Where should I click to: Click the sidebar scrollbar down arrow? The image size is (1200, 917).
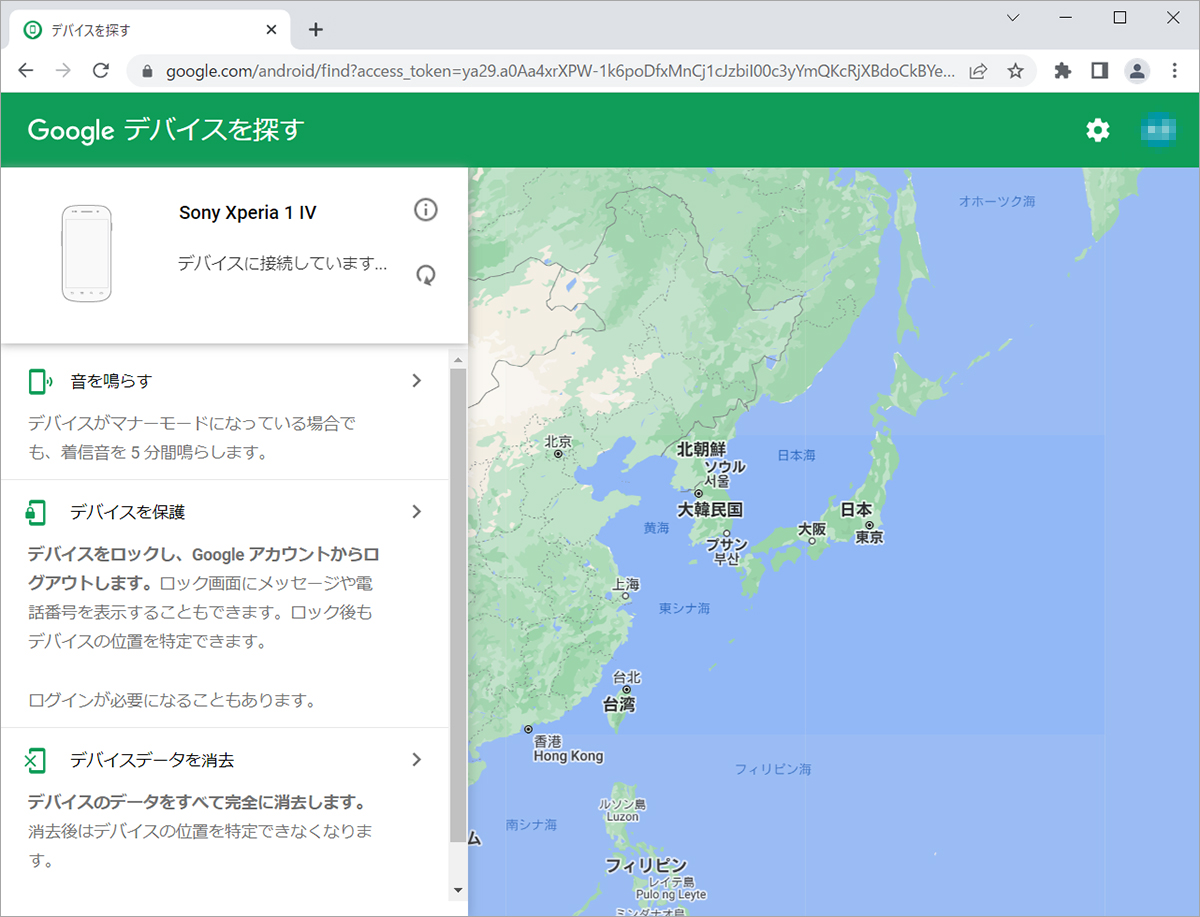[458, 889]
